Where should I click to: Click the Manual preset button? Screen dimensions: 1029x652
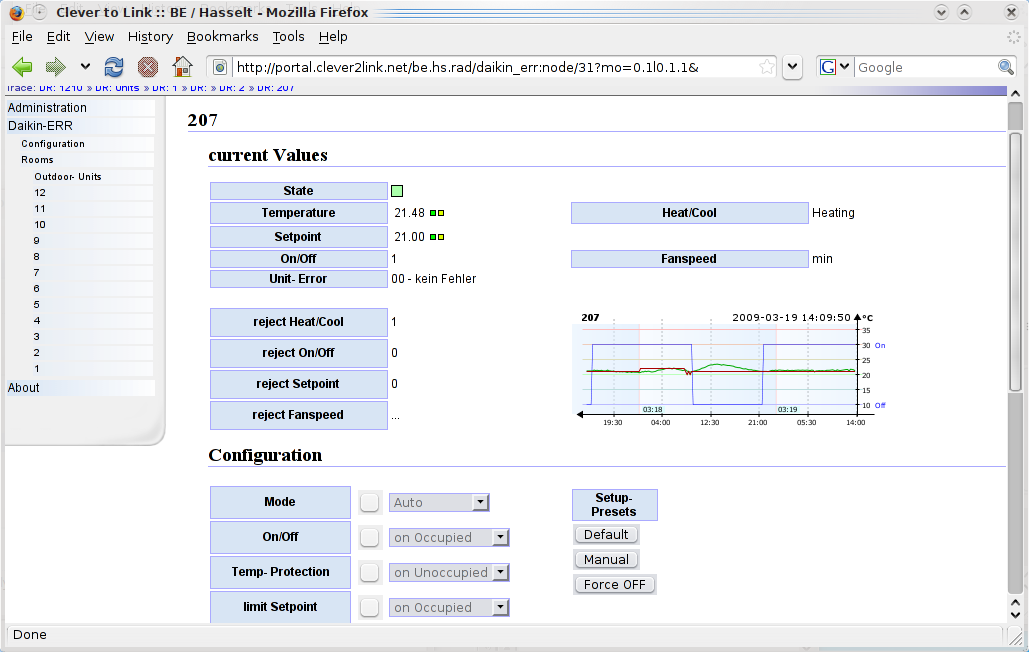pos(606,560)
